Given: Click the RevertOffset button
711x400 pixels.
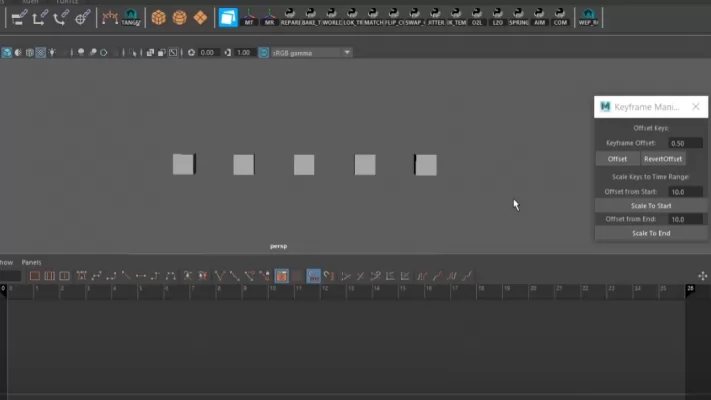Looking at the screenshot, I should 663,159.
